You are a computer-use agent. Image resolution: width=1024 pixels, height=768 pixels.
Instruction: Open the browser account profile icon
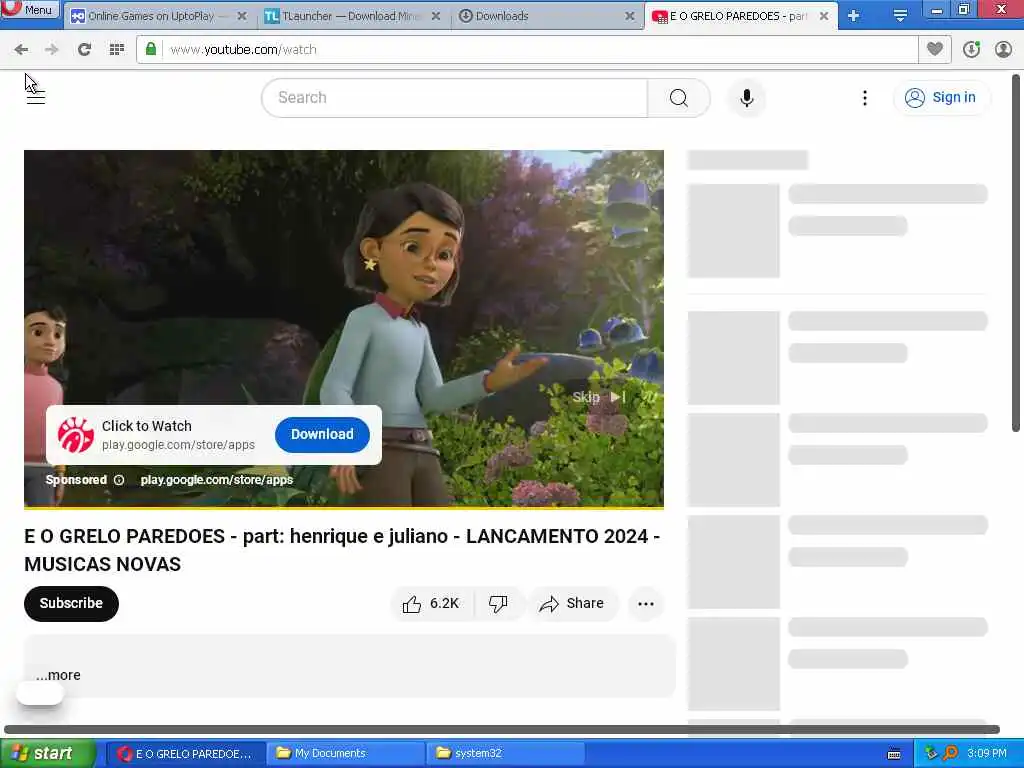(1003, 50)
